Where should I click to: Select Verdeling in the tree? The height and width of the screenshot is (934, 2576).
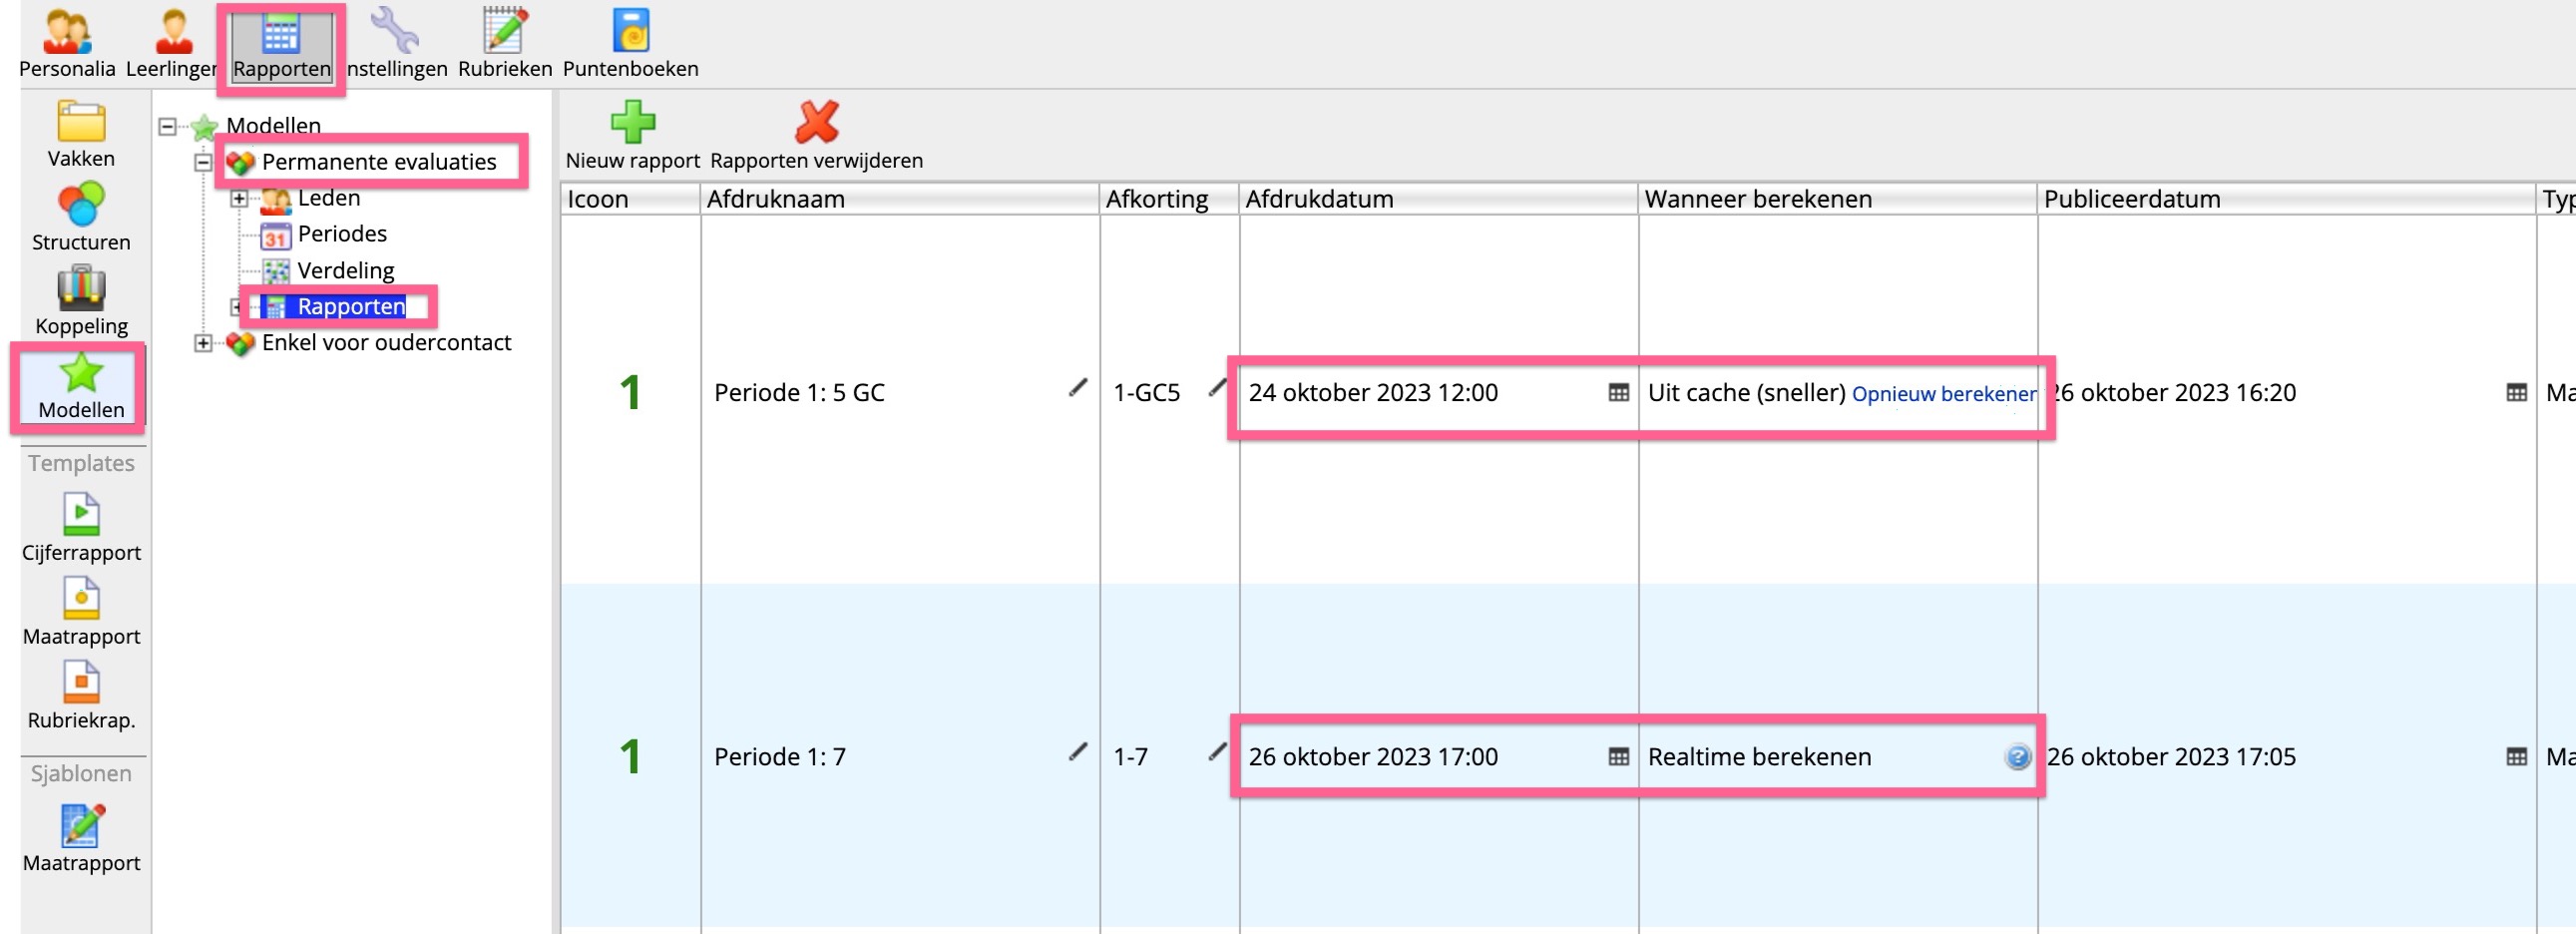[x=345, y=271]
